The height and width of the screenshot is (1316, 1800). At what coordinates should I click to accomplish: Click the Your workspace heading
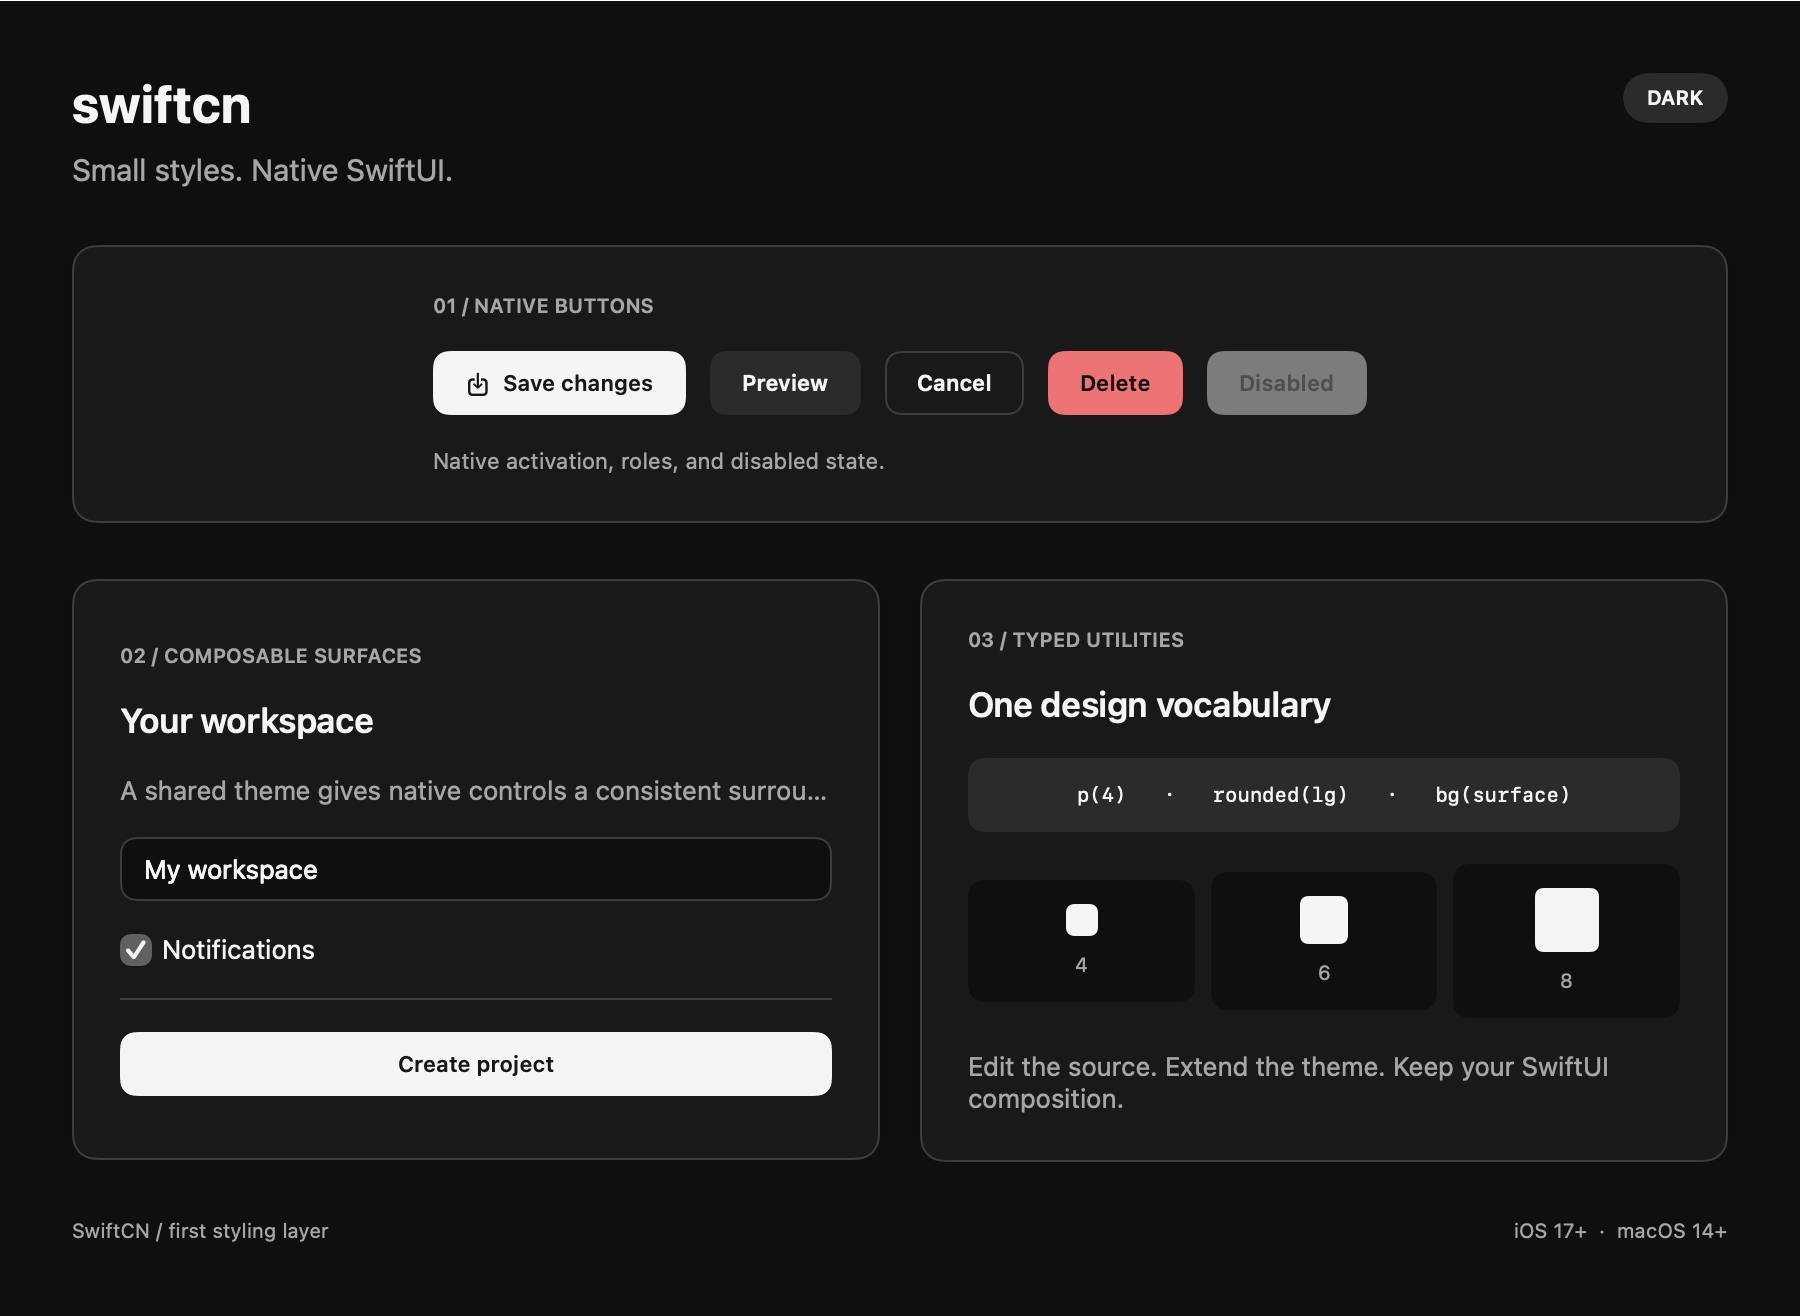pos(247,721)
